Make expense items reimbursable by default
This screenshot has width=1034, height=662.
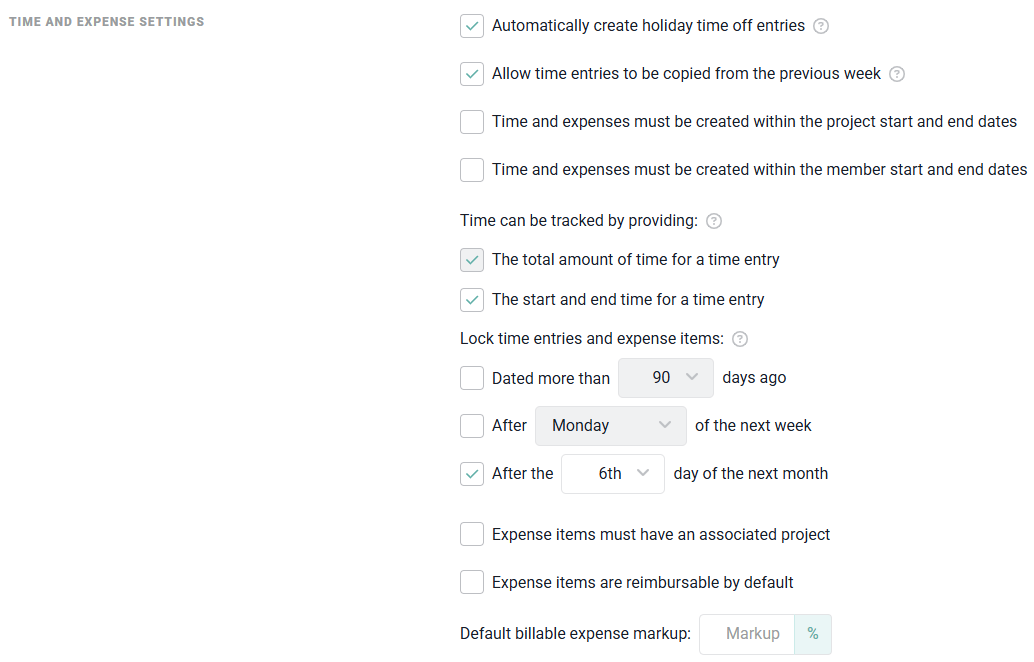click(472, 582)
